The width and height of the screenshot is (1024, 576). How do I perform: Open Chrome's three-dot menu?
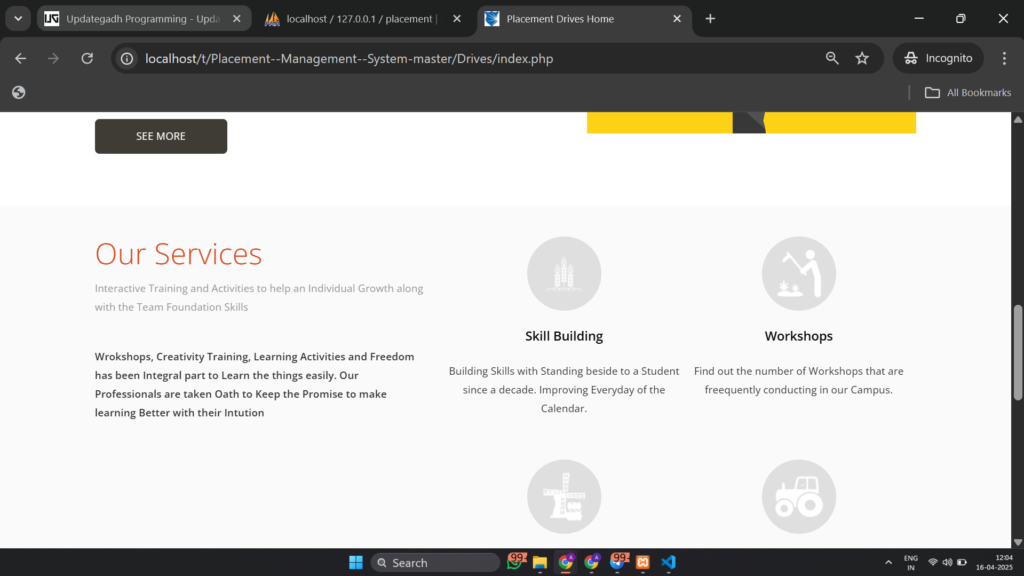point(1005,58)
